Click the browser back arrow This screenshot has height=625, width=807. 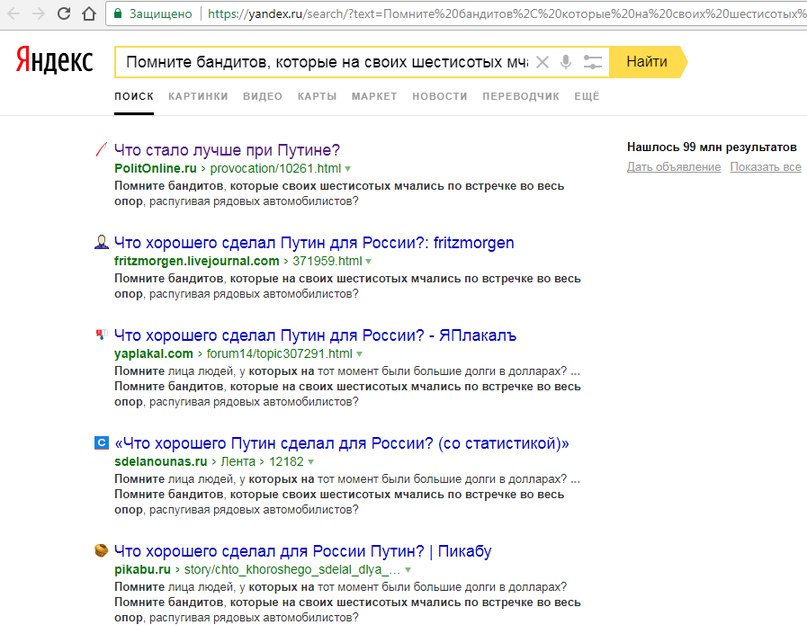[14, 13]
